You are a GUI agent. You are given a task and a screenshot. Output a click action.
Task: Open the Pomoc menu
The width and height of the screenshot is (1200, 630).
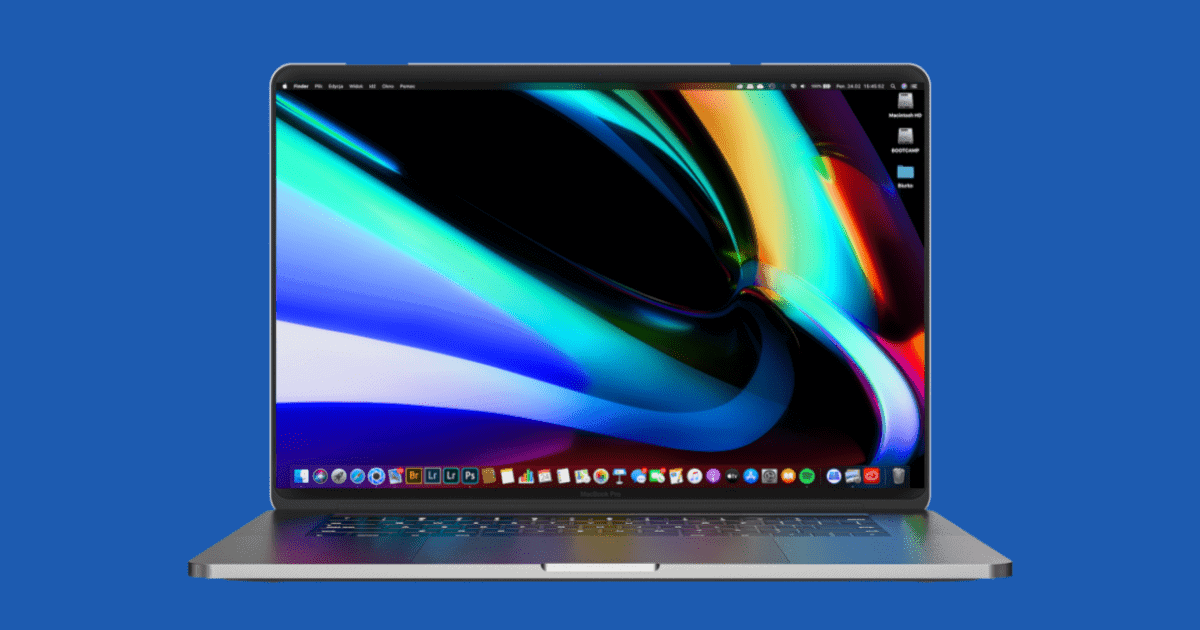[407, 87]
